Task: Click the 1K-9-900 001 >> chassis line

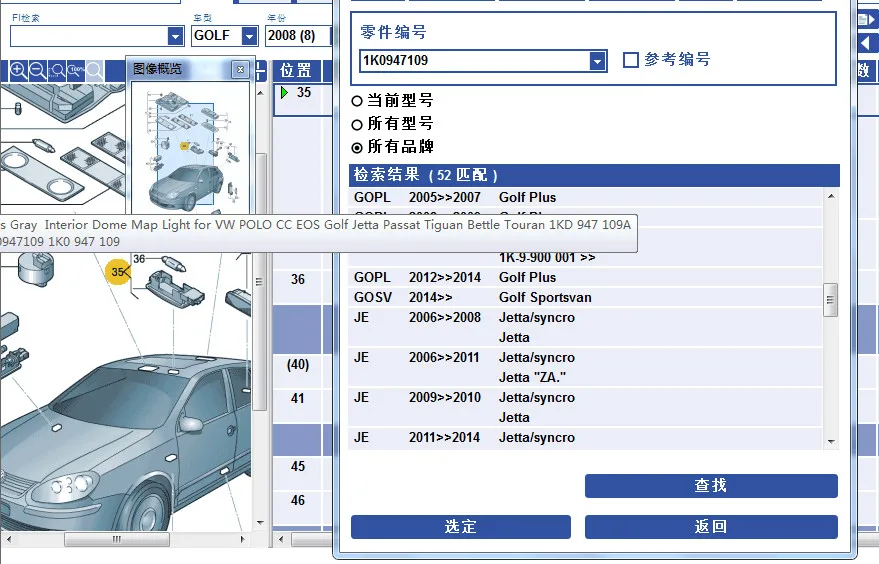Action: [547, 258]
